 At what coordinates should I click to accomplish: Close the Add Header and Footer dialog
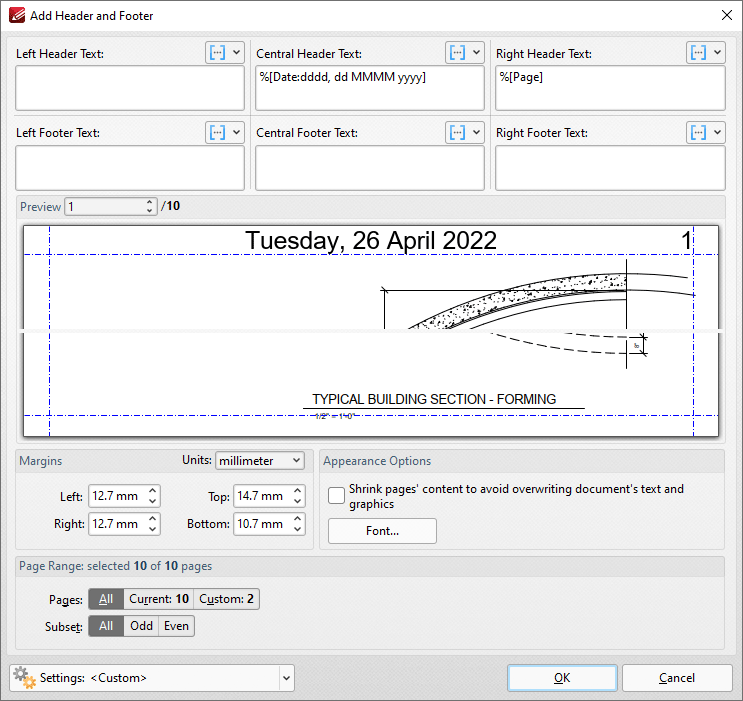click(726, 16)
